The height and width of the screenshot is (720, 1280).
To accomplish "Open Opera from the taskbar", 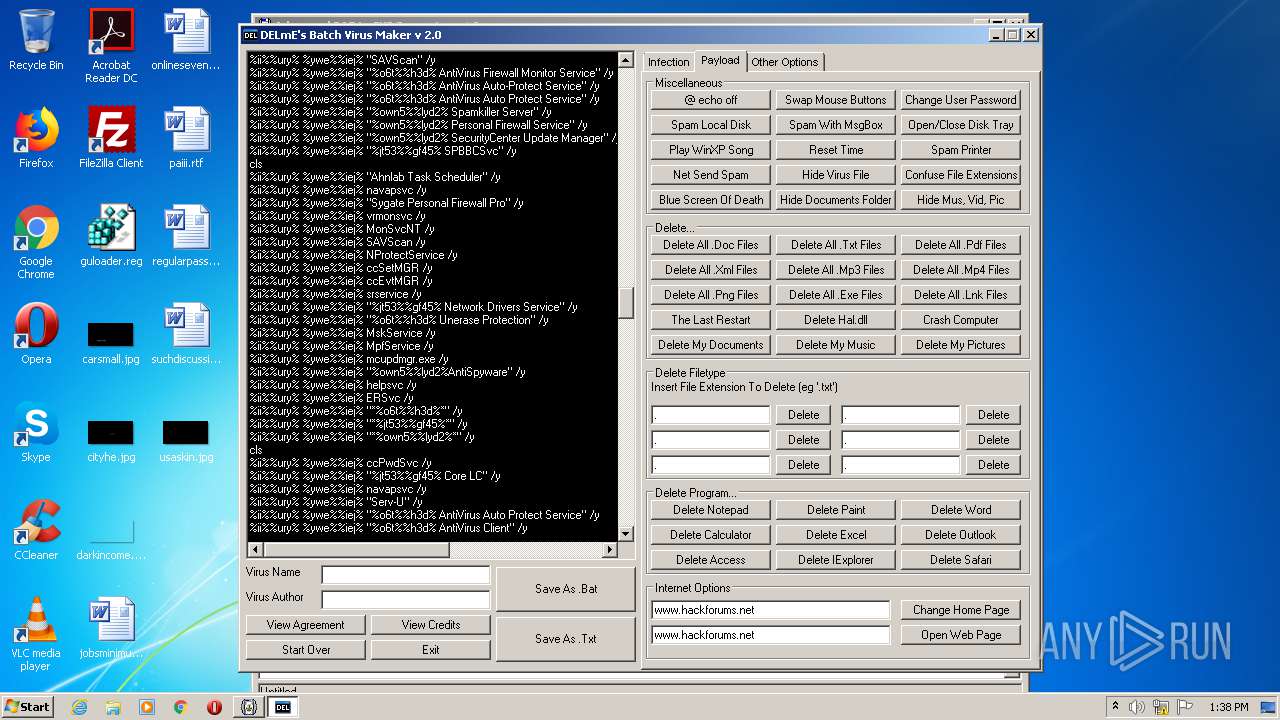I will pos(214,707).
